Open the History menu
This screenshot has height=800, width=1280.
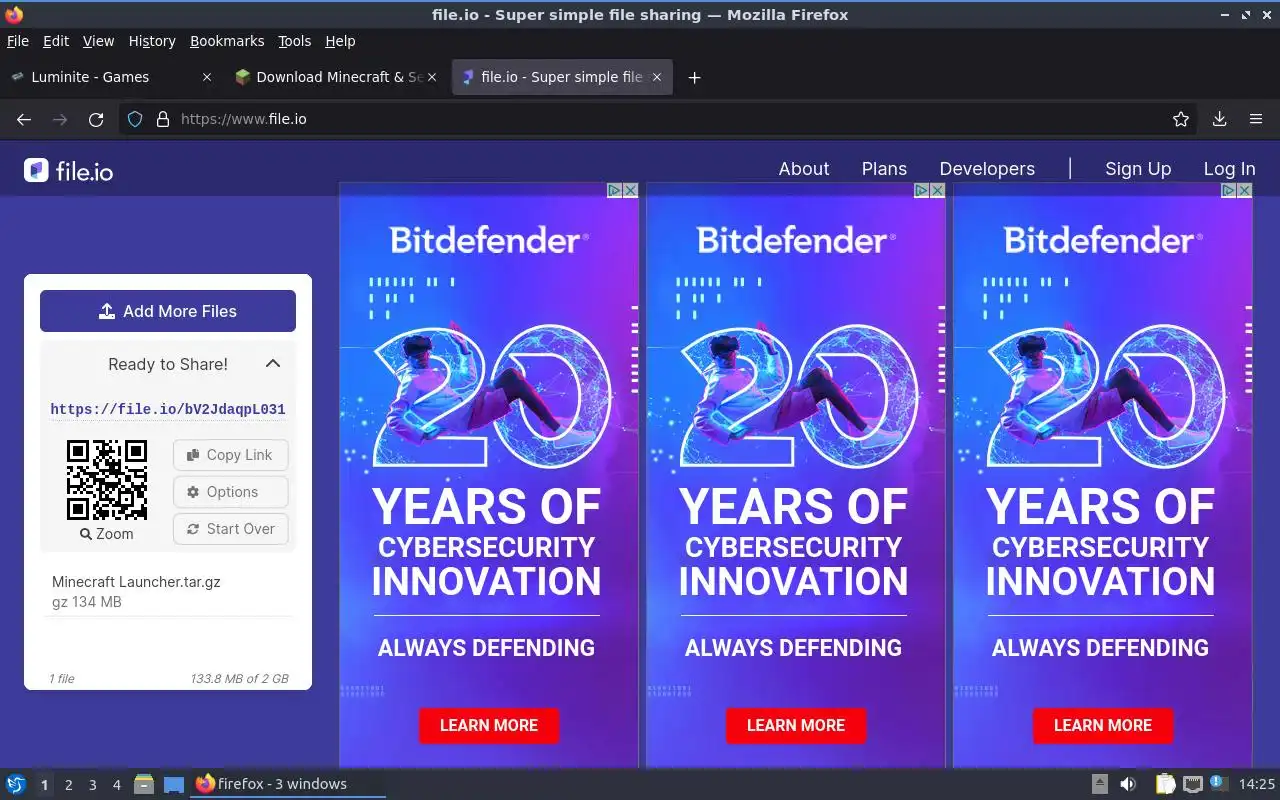click(152, 41)
